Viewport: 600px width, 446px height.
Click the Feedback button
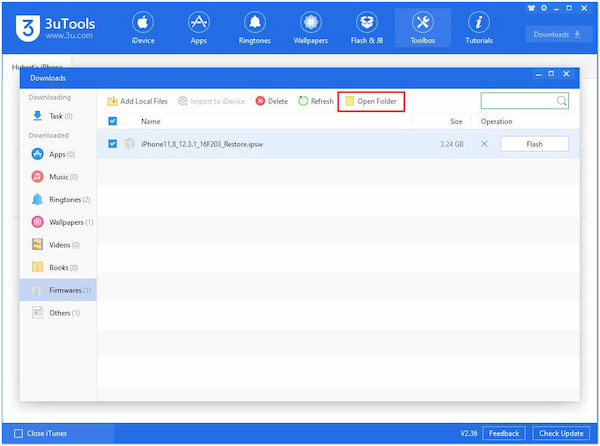coord(504,433)
